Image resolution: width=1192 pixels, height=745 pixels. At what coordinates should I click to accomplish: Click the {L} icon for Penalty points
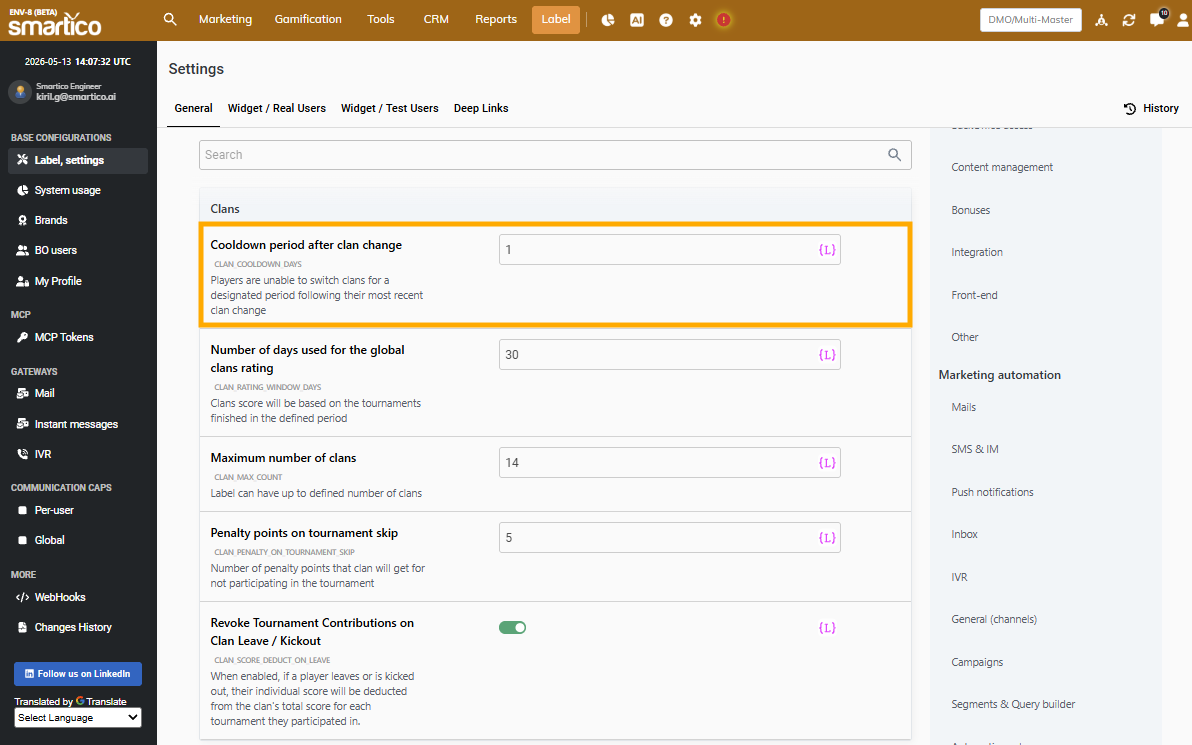click(x=826, y=538)
